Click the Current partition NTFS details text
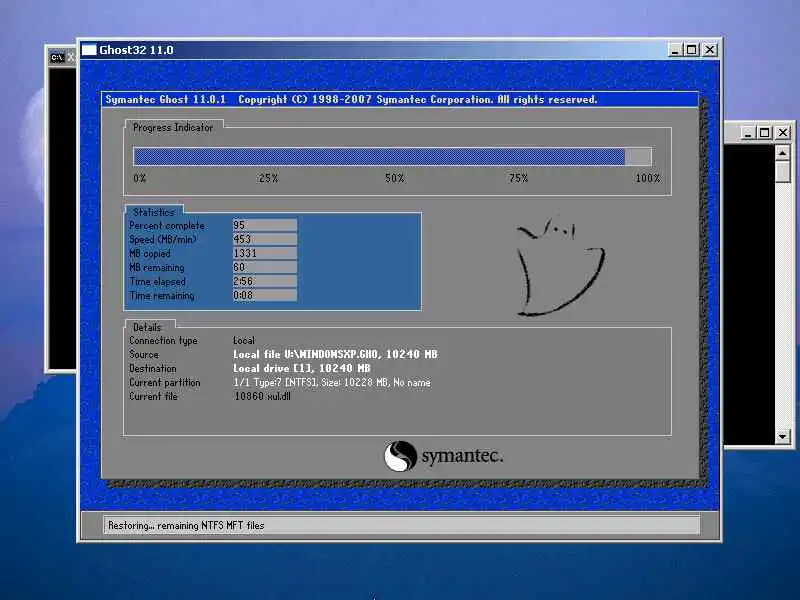Viewport: 800px width, 600px height. [332, 382]
